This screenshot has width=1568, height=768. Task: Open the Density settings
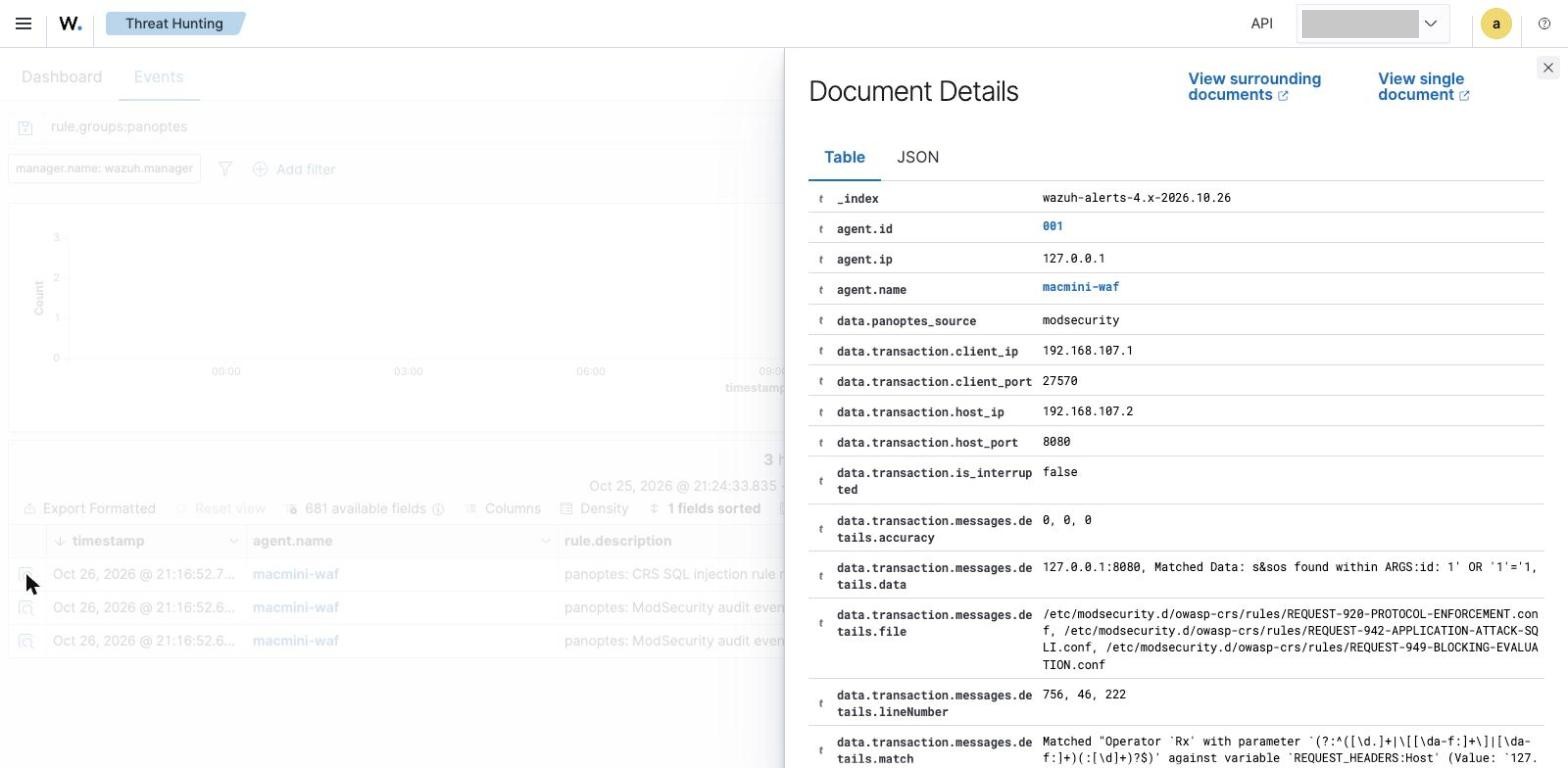(594, 509)
